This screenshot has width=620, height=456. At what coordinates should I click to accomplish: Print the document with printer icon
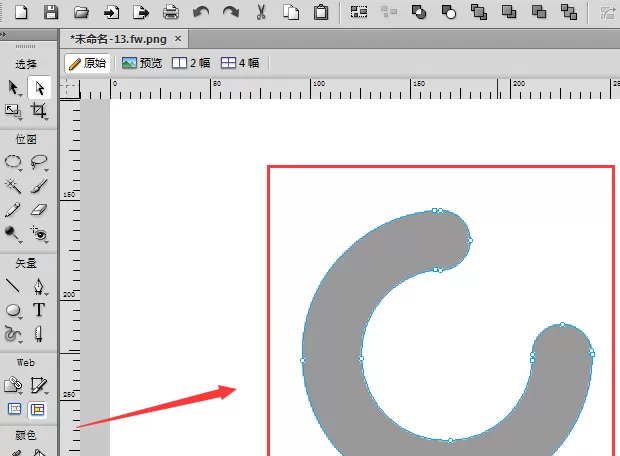click(x=171, y=12)
